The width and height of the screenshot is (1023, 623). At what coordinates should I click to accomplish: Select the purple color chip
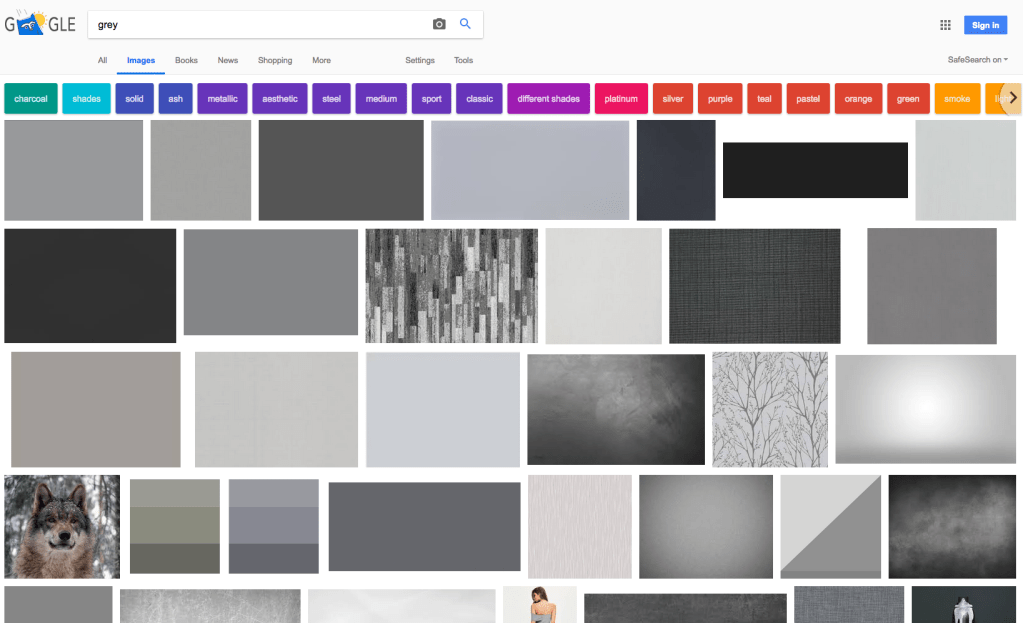coord(718,98)
